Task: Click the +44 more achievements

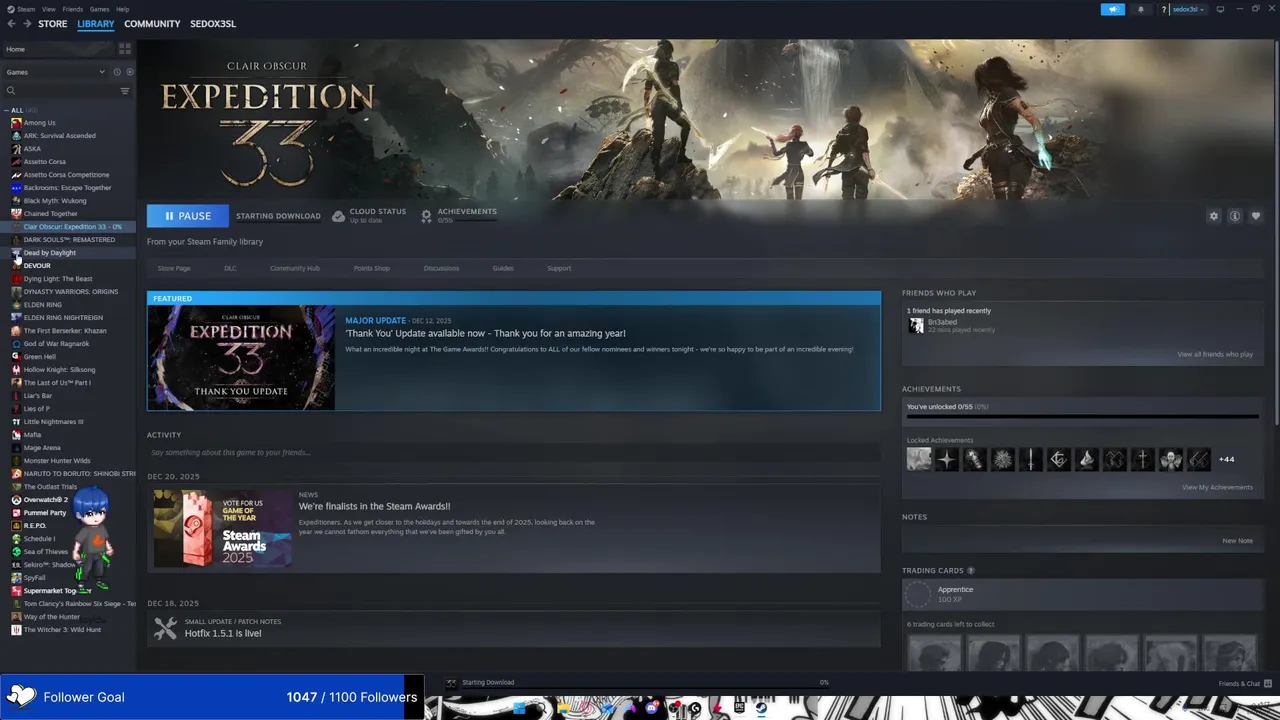Action: click(x=1226, y=459)
